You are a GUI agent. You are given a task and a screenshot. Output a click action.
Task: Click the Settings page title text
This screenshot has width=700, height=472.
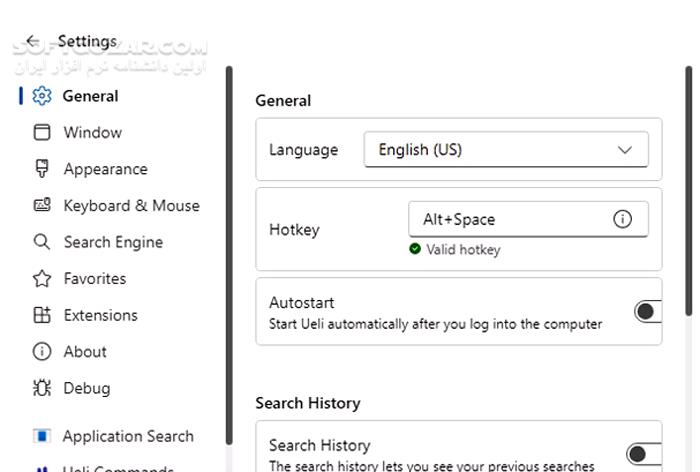point(88,41)
